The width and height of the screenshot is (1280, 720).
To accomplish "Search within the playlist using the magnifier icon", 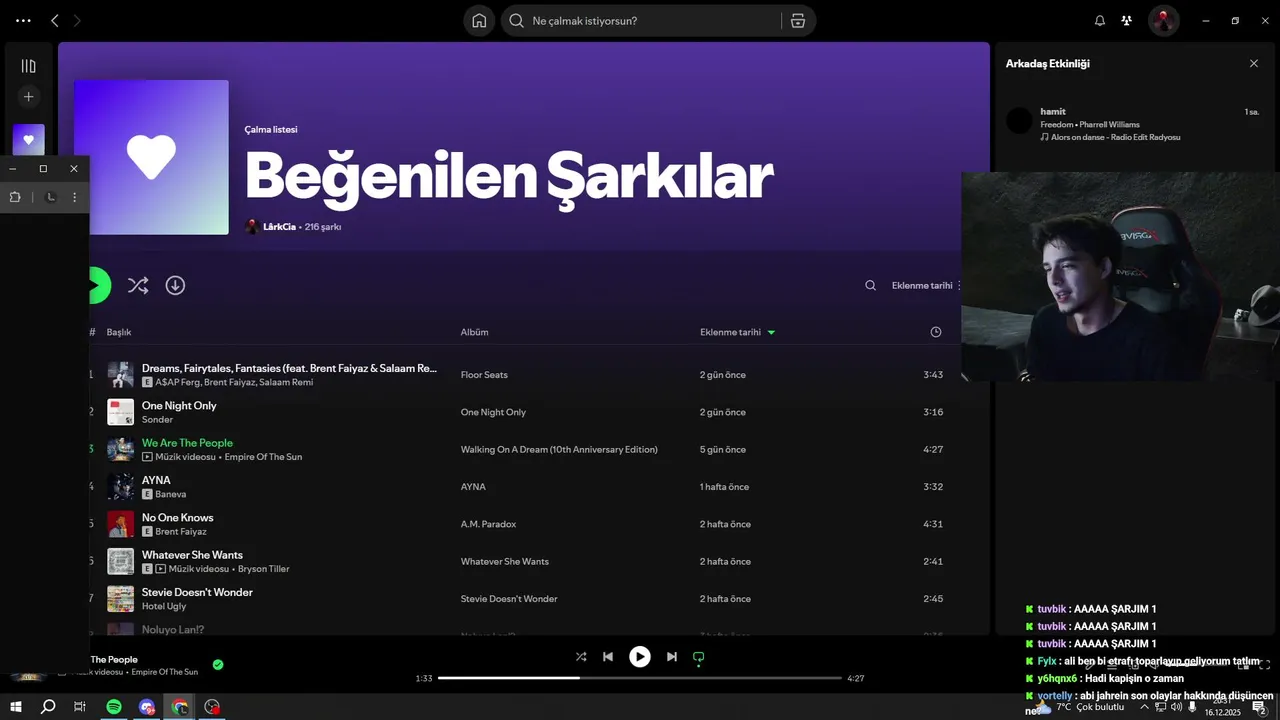I will coord(871,285).
